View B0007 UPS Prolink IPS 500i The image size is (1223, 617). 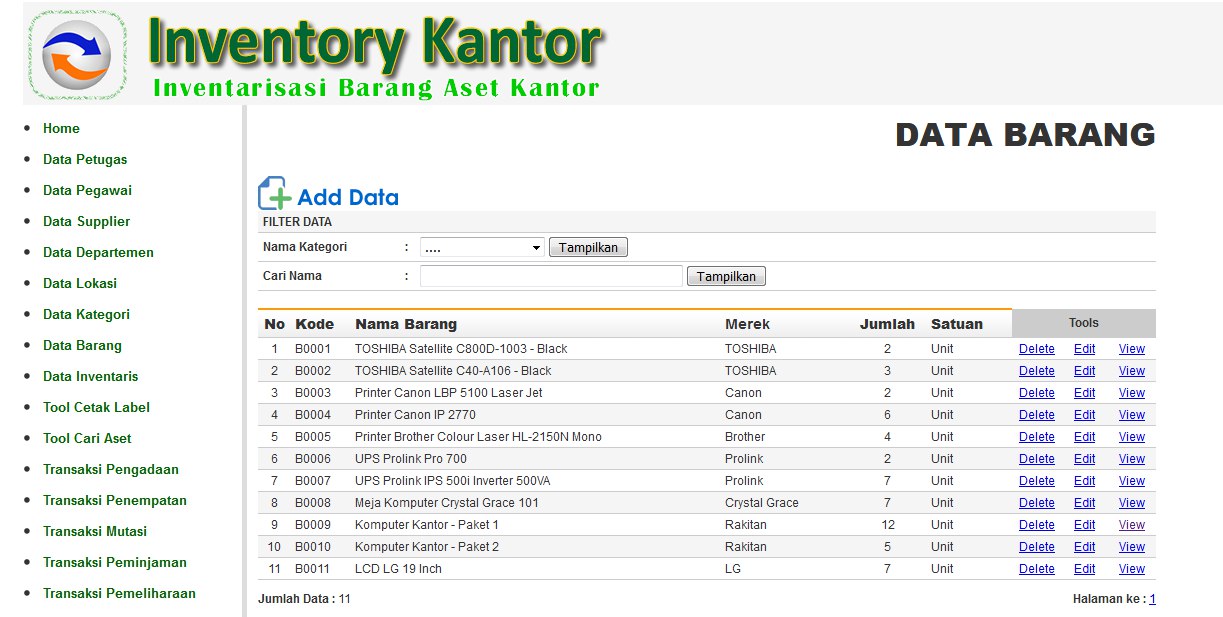tap(1132, 481)
